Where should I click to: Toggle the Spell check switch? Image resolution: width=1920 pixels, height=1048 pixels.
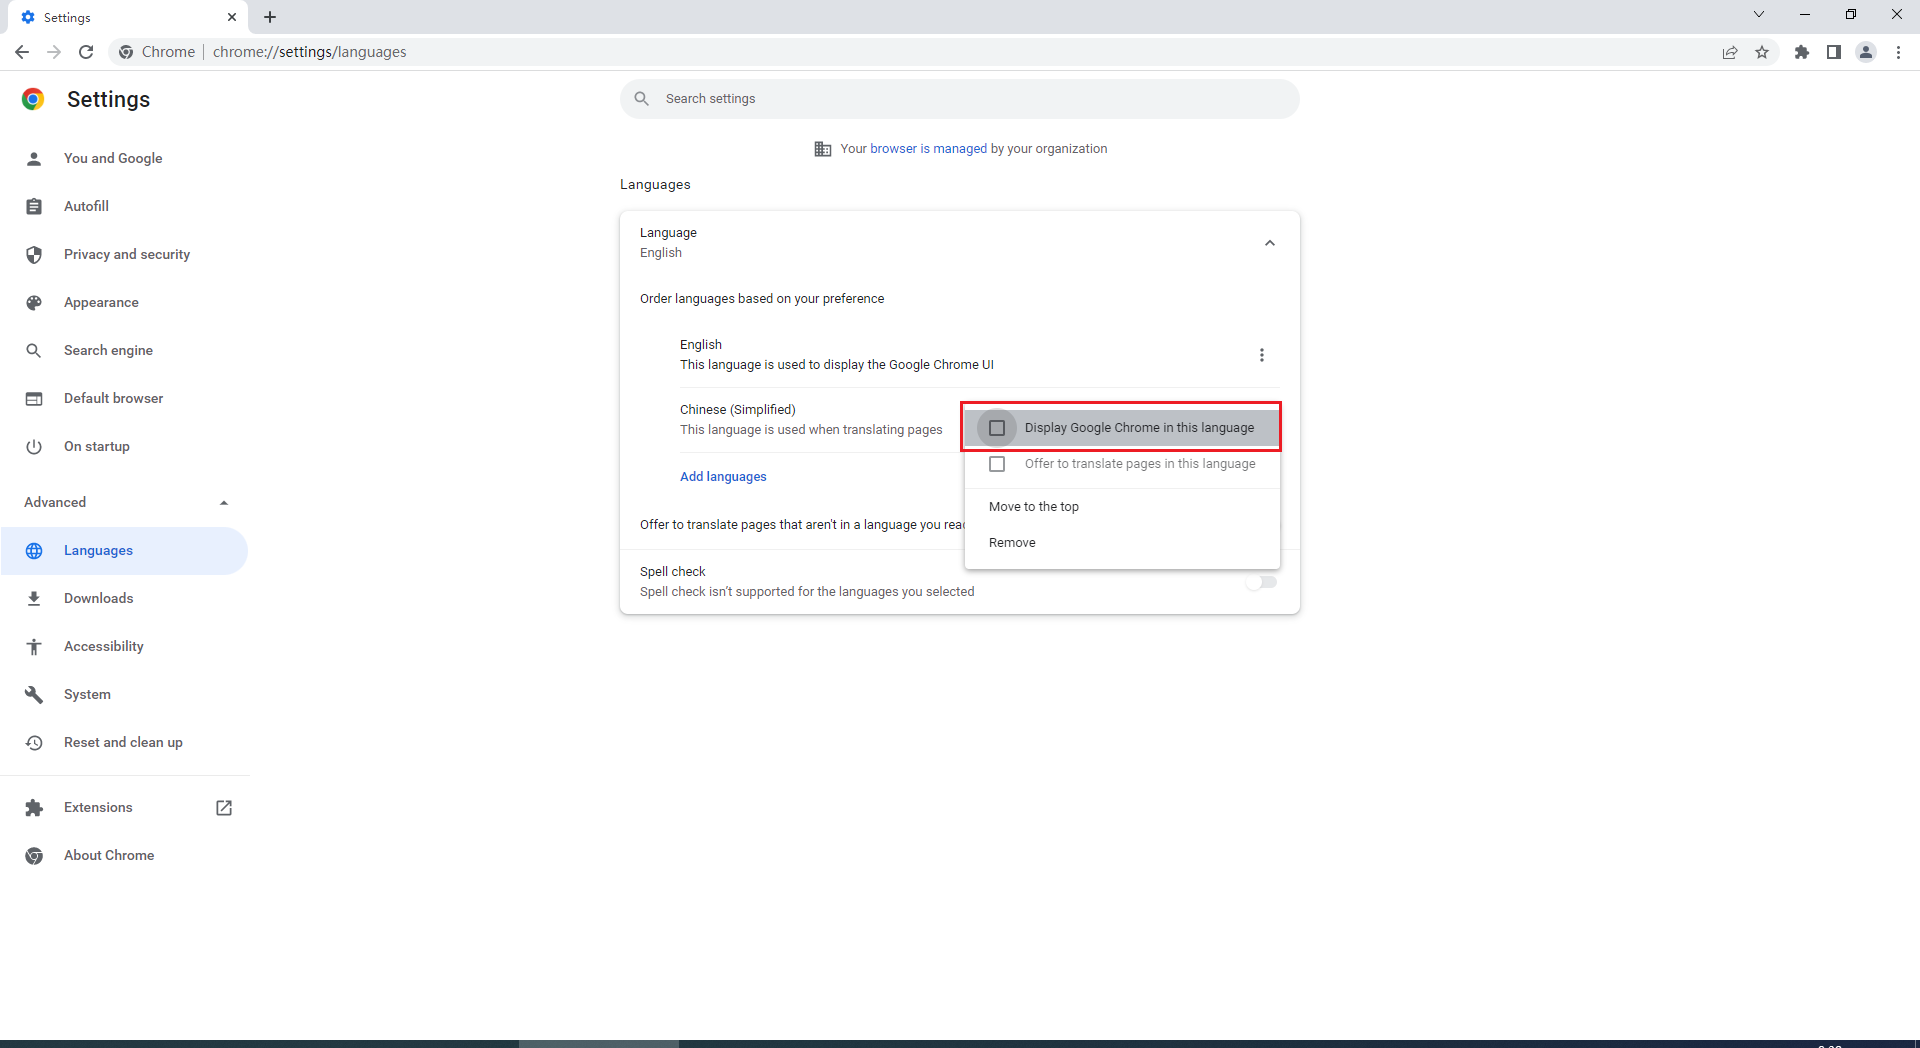point(1261,582)
